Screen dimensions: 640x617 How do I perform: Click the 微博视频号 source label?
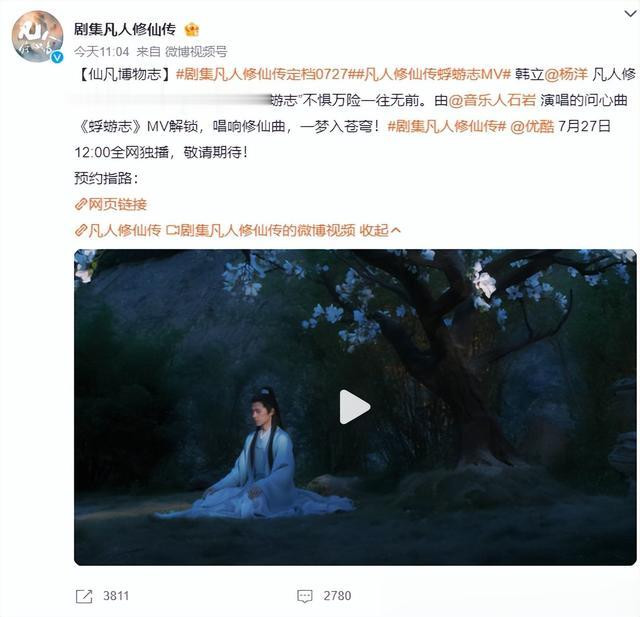(196, 51)
